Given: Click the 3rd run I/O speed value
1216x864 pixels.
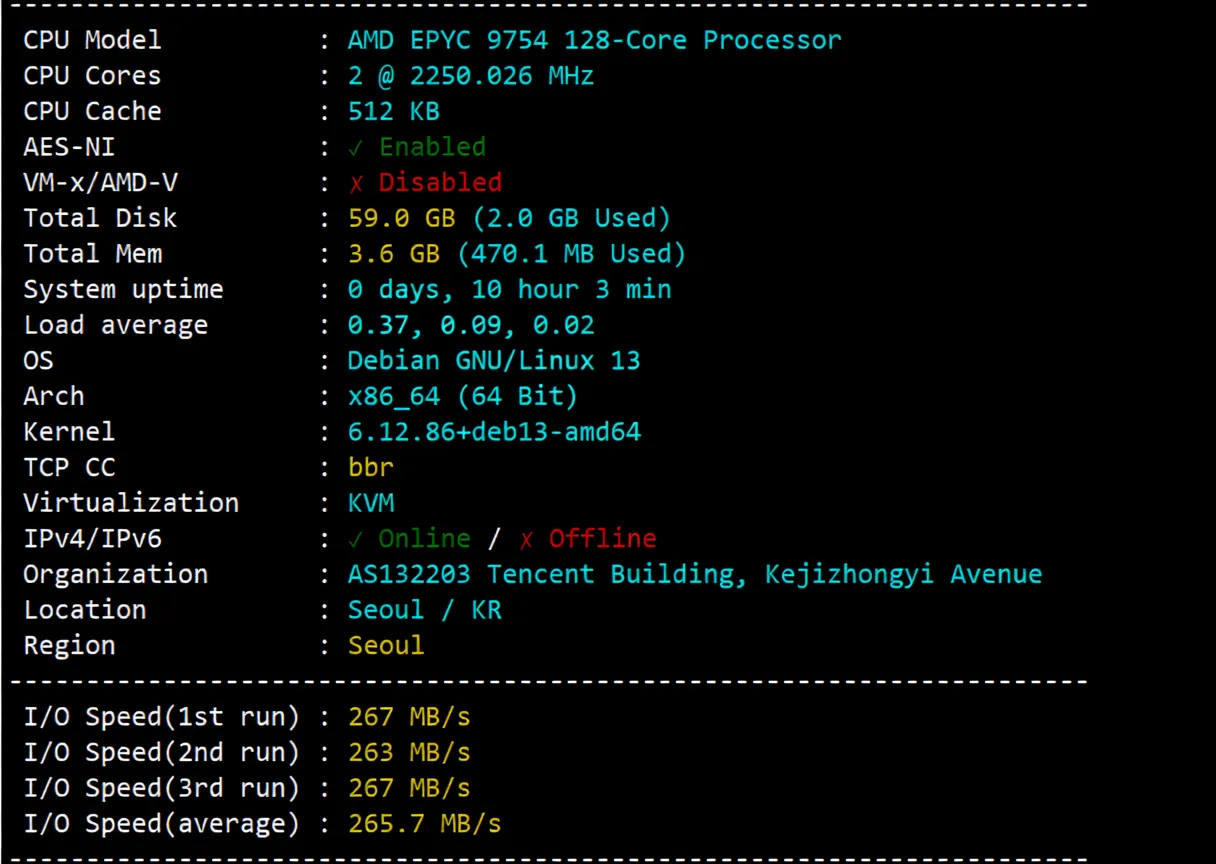Looking at the screenshot, I should pos(409,788).
